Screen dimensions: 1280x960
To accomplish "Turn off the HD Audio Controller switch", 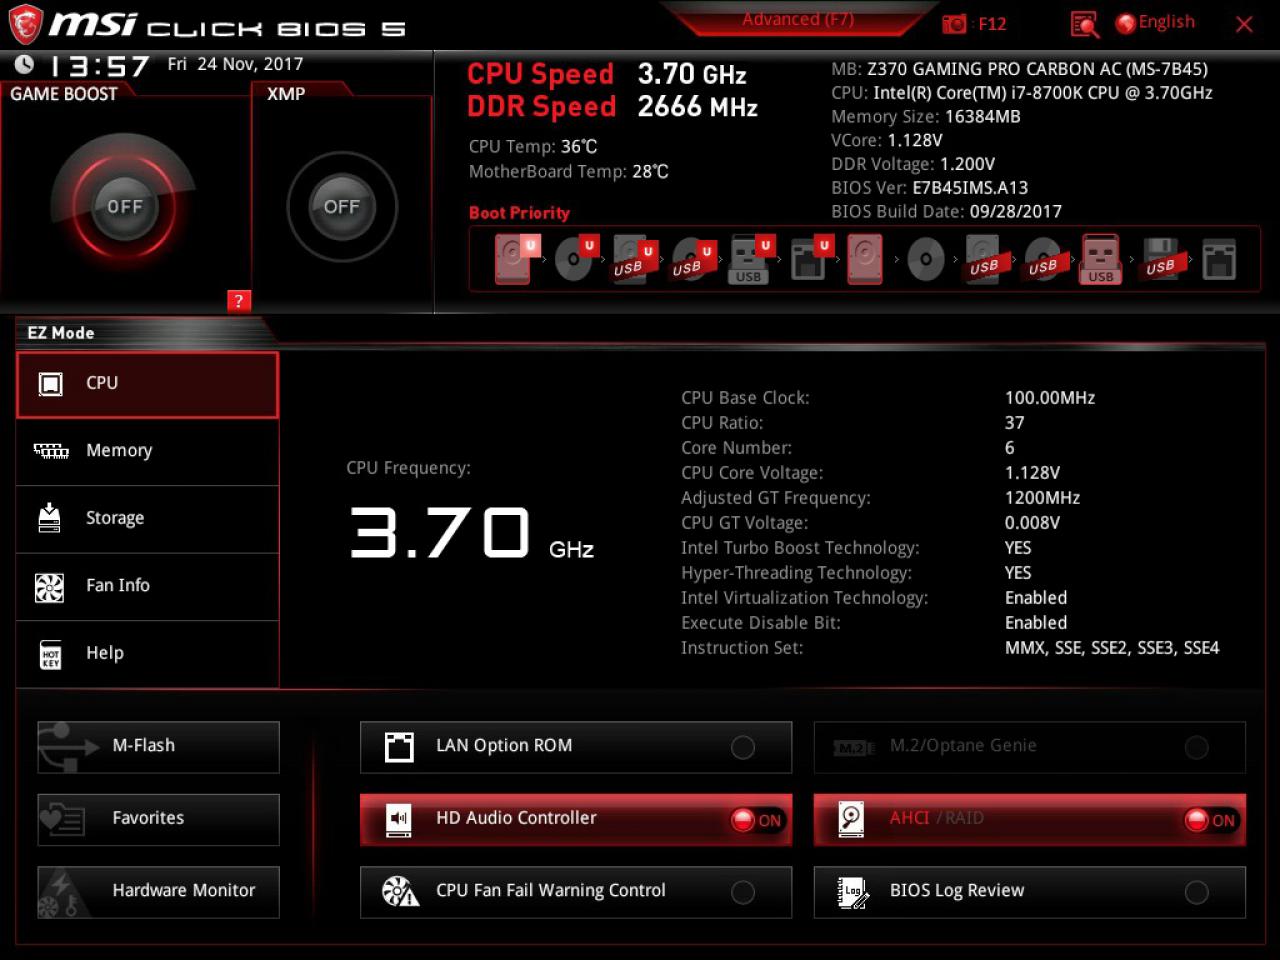I will pyautogui.click(x=757, y=820).
